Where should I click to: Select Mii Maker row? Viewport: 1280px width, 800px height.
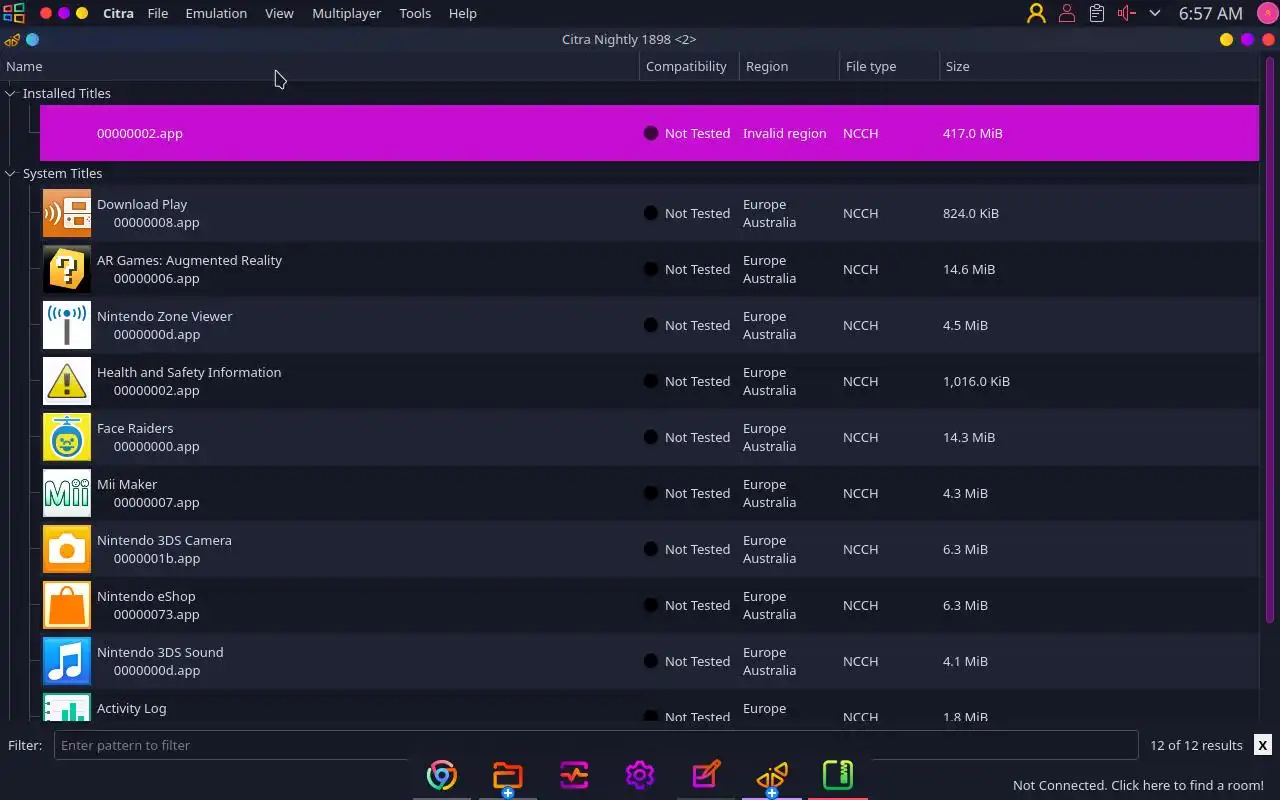(649, 493)
